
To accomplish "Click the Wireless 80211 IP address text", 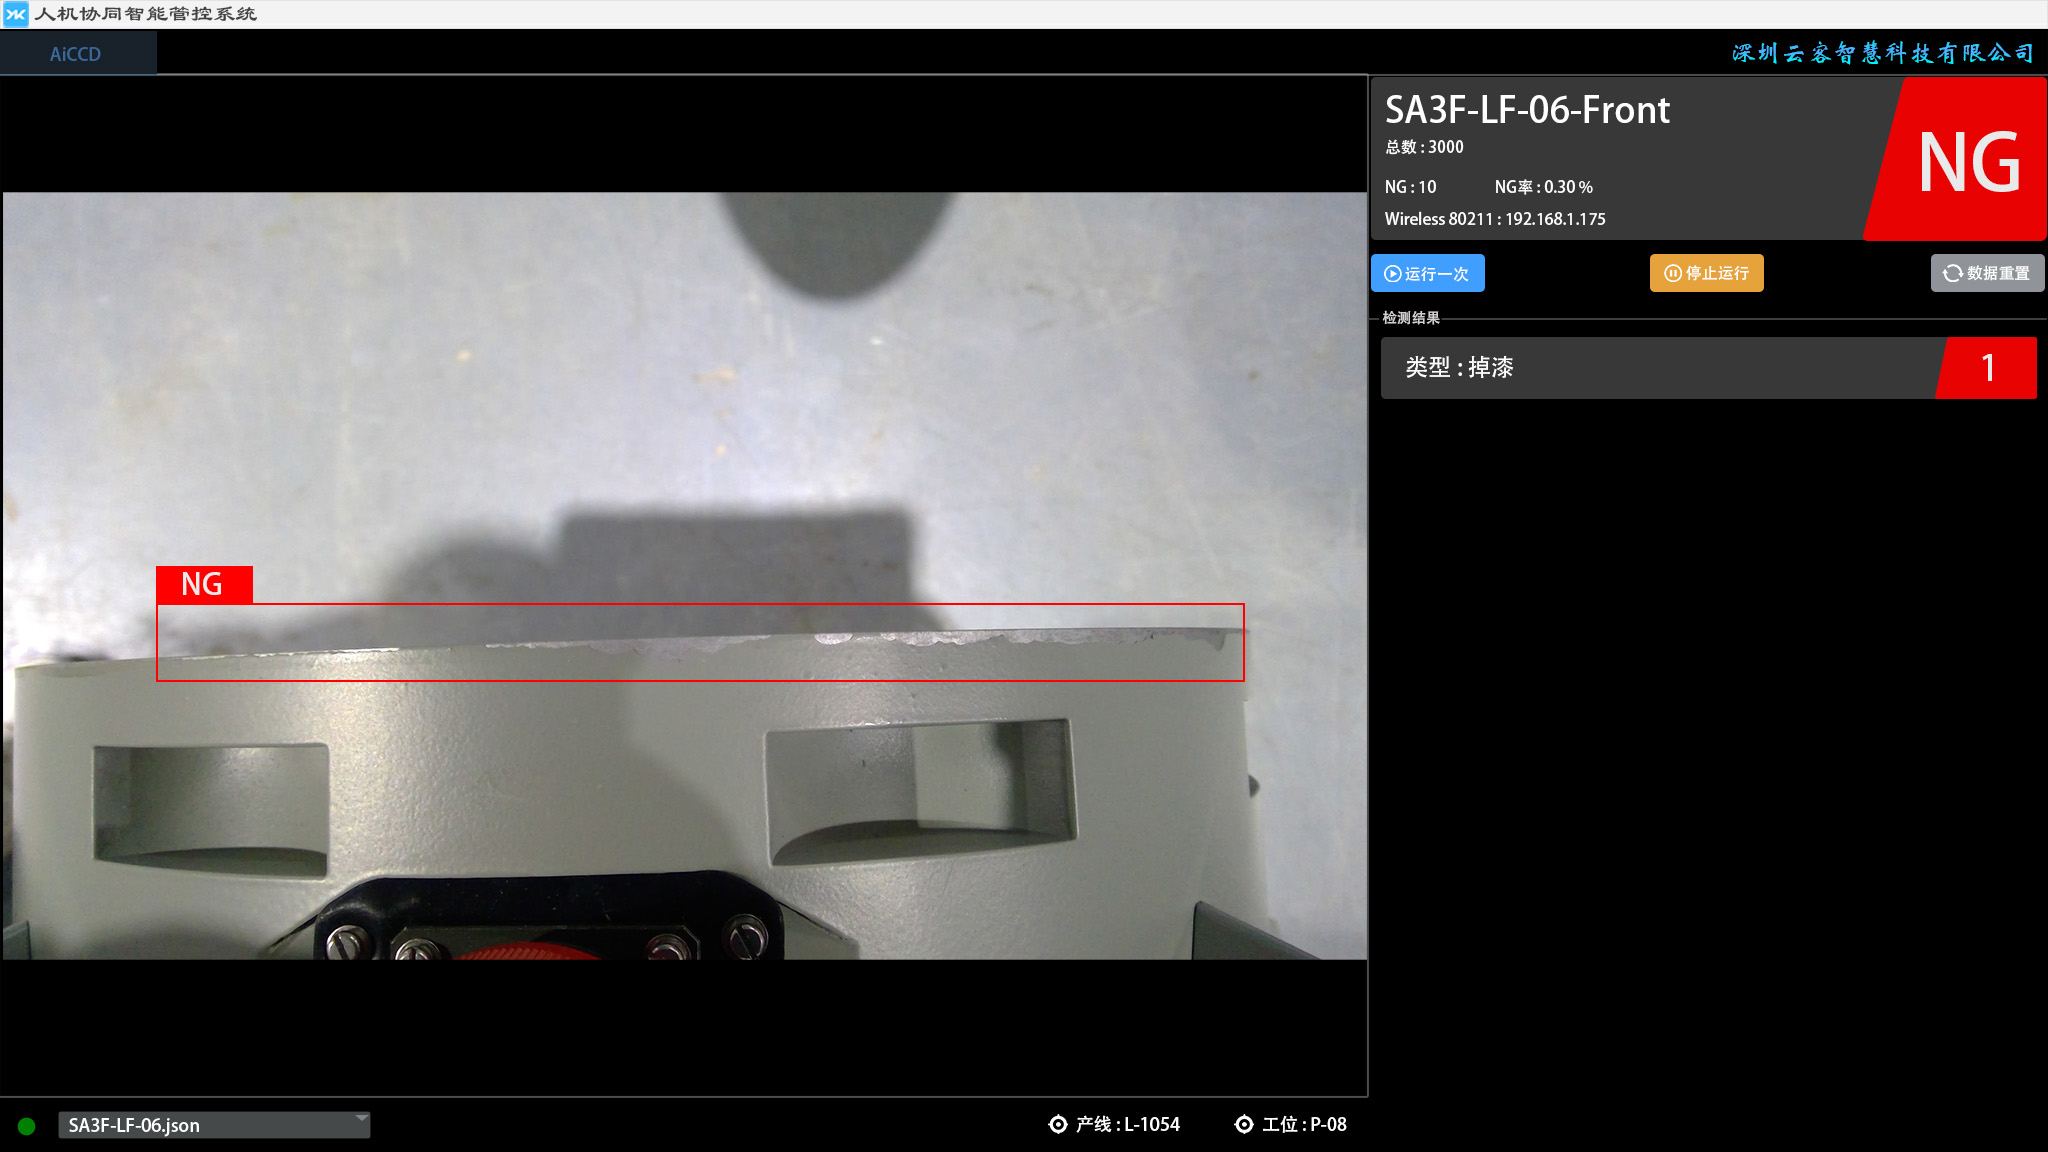I will (x=1495, y=219).
